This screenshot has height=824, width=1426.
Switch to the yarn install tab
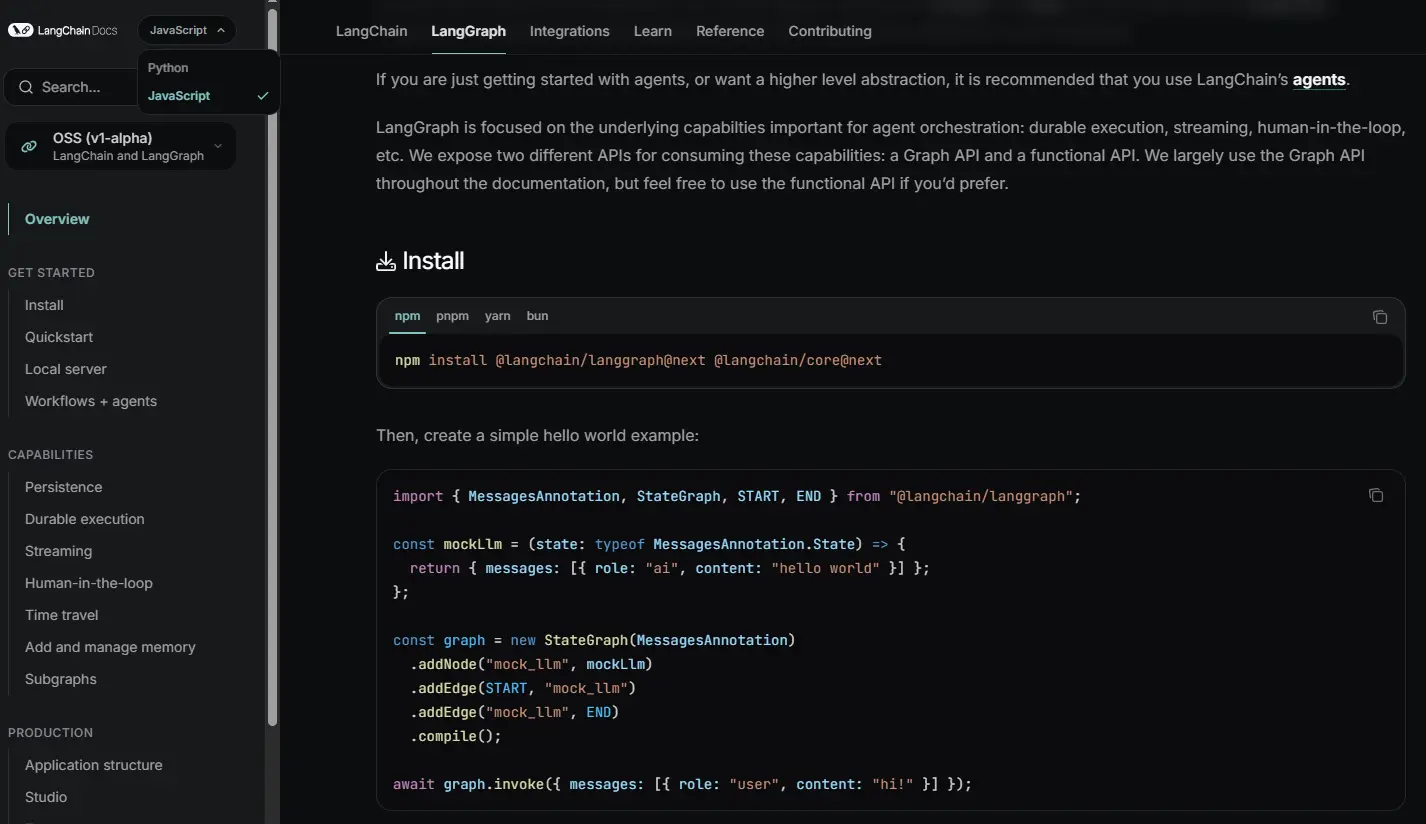(x=497, y=316)
